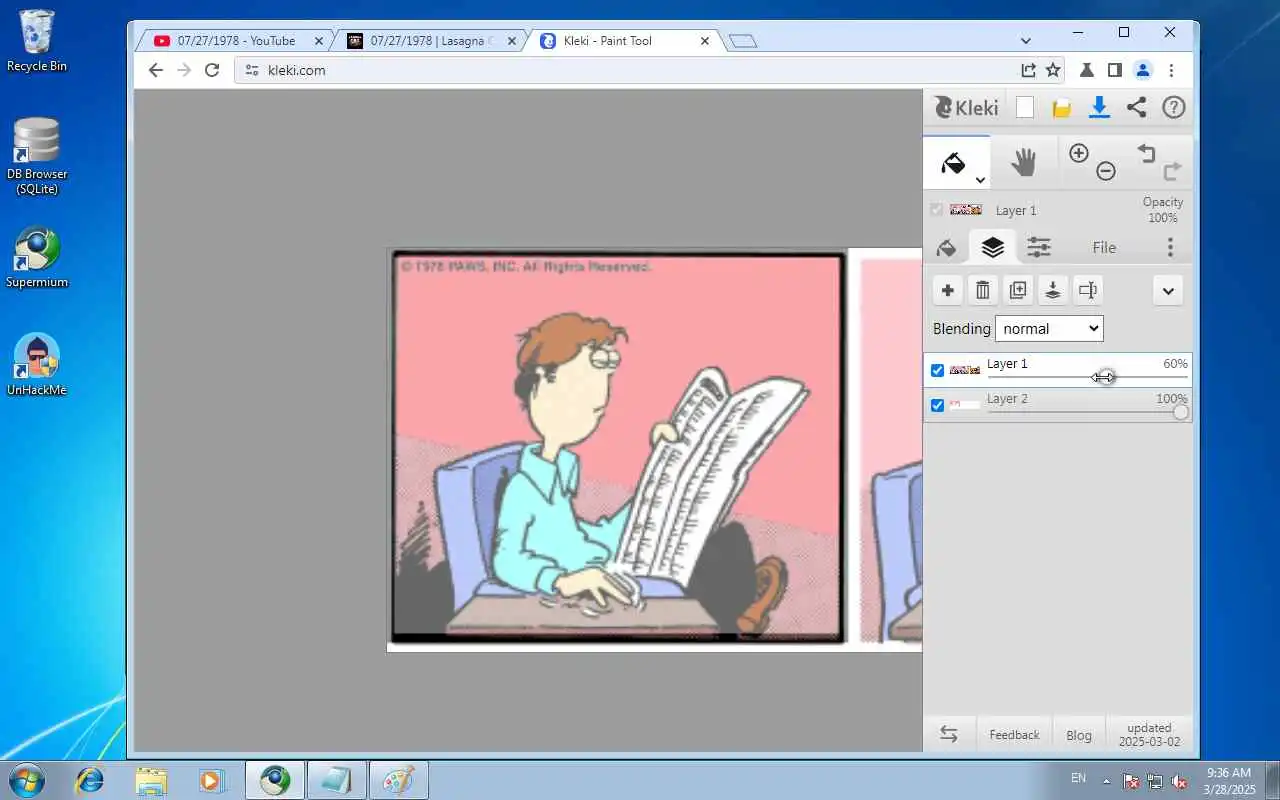Screen dimensions: 1280x800
Task: Zoom out with the minus magnifier
Action: [x=1105, y=171]
